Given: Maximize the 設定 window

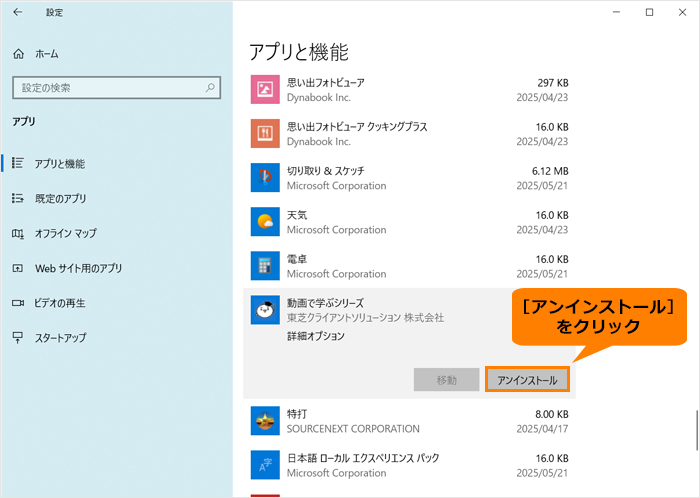Looking at the screenshot, I should 650,12.
